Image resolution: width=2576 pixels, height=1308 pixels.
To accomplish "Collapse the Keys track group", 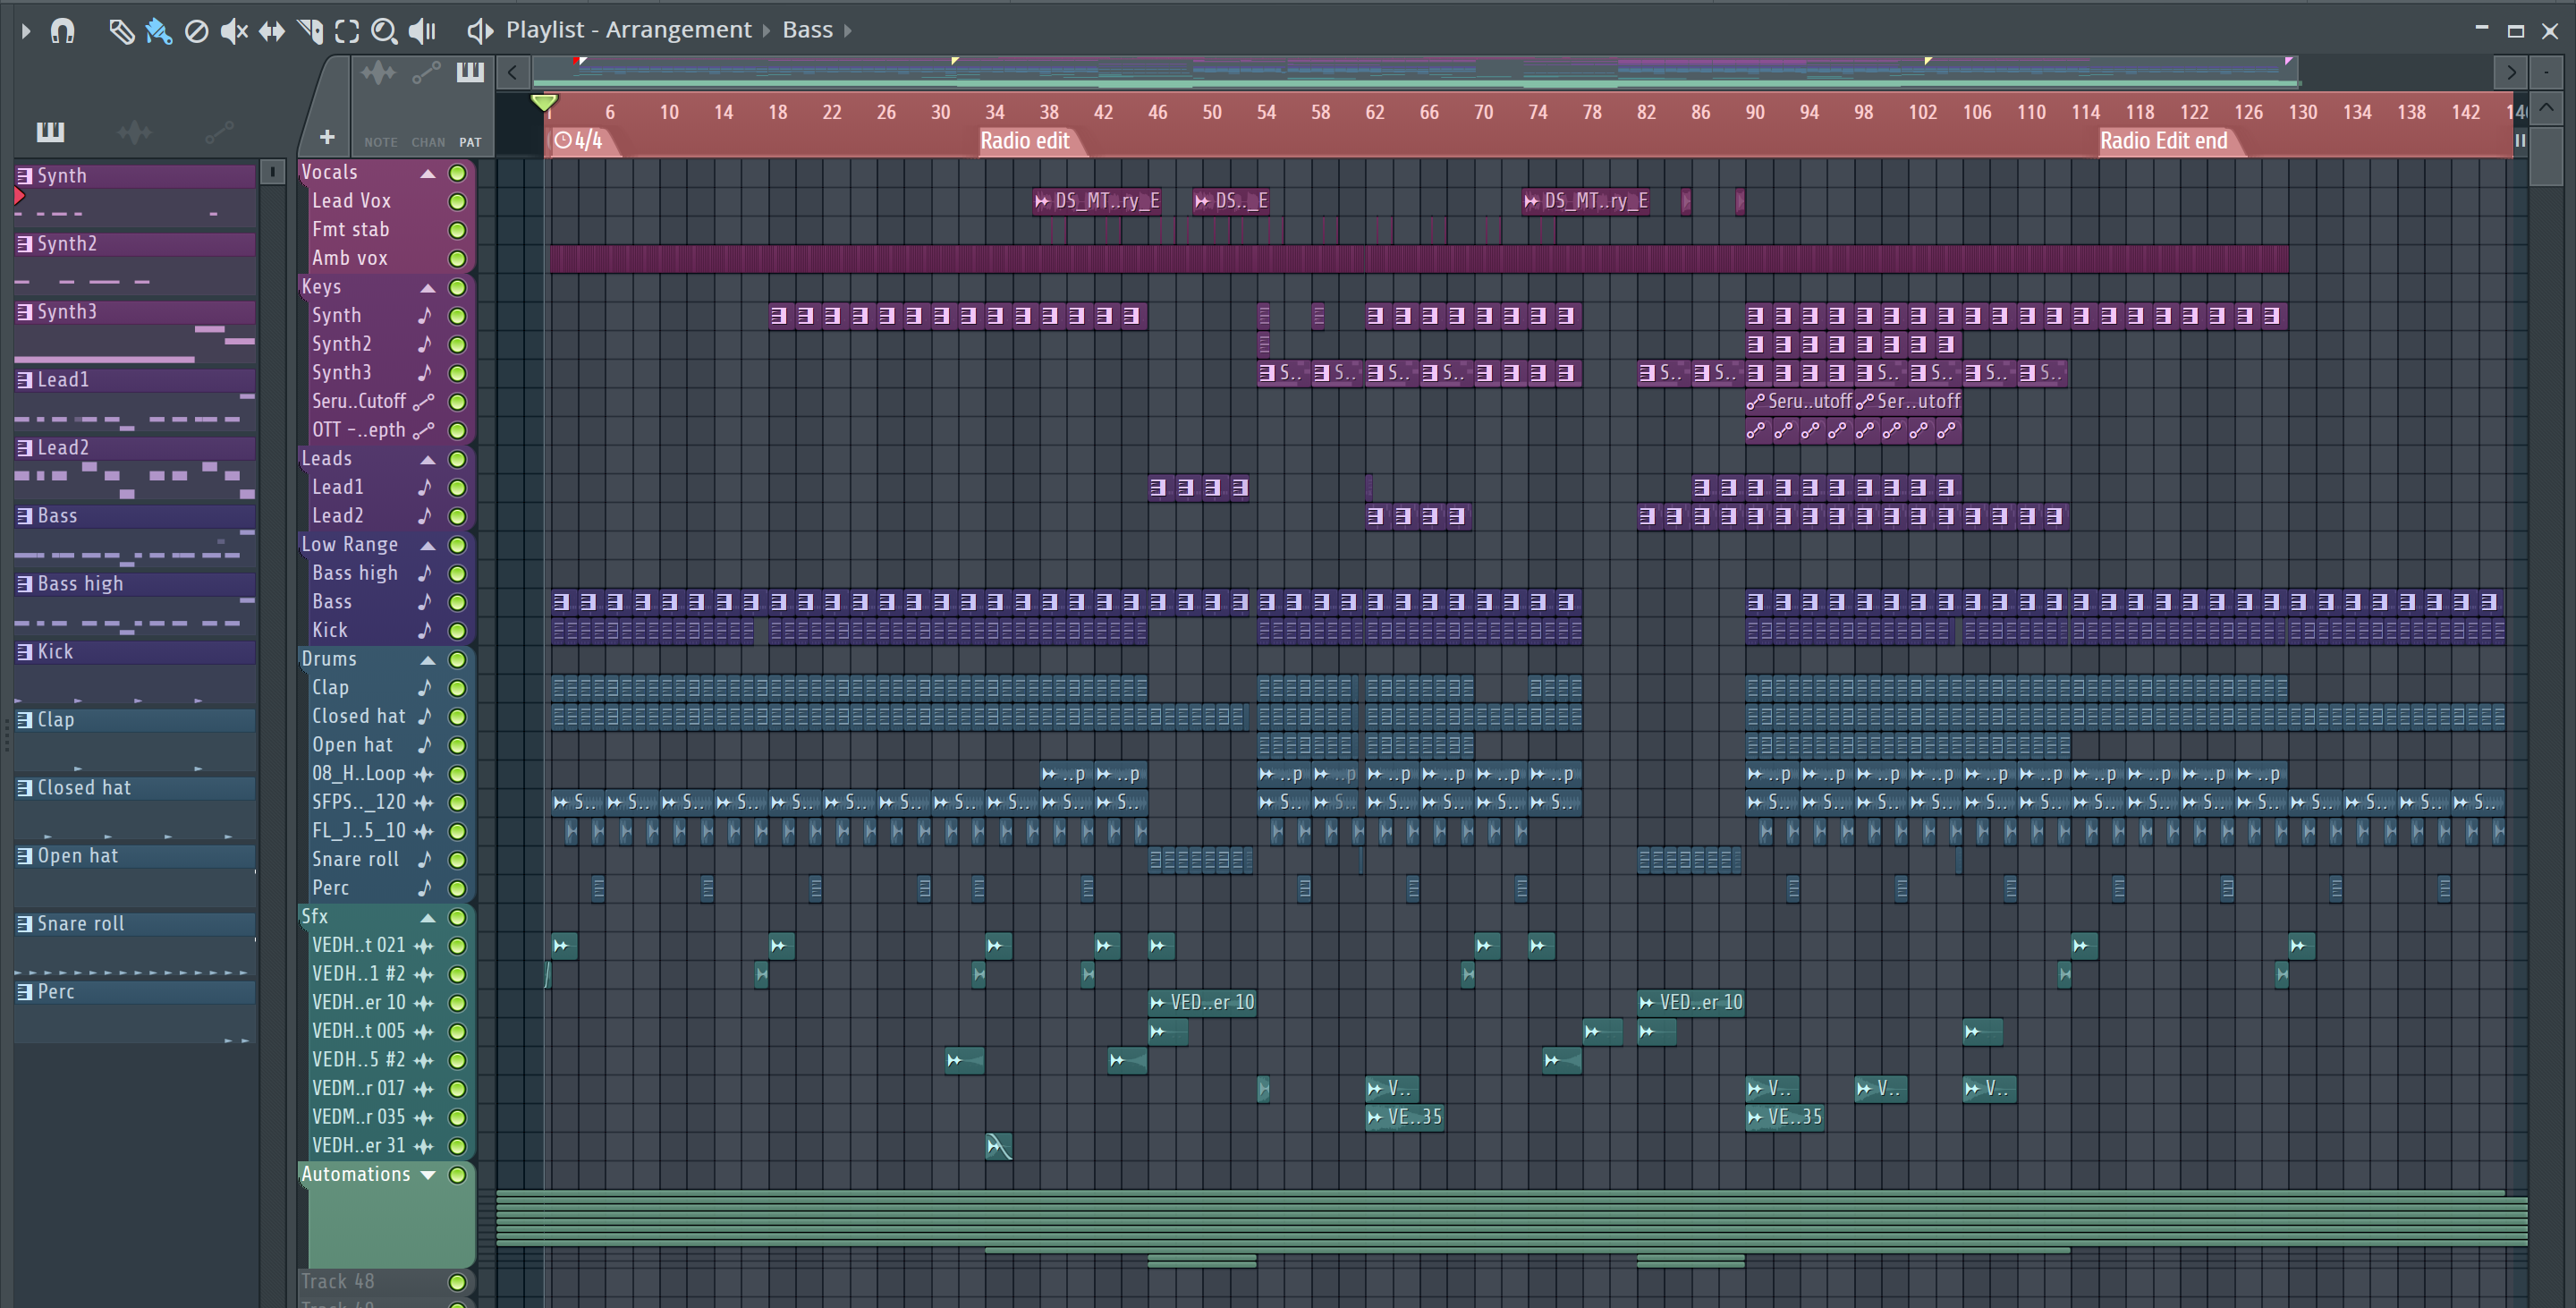I will (428, 288).
